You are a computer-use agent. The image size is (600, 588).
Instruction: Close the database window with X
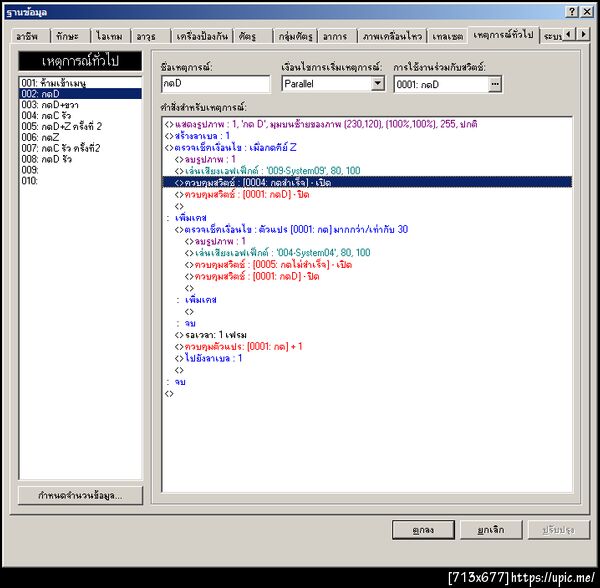(x=587, y=12)
